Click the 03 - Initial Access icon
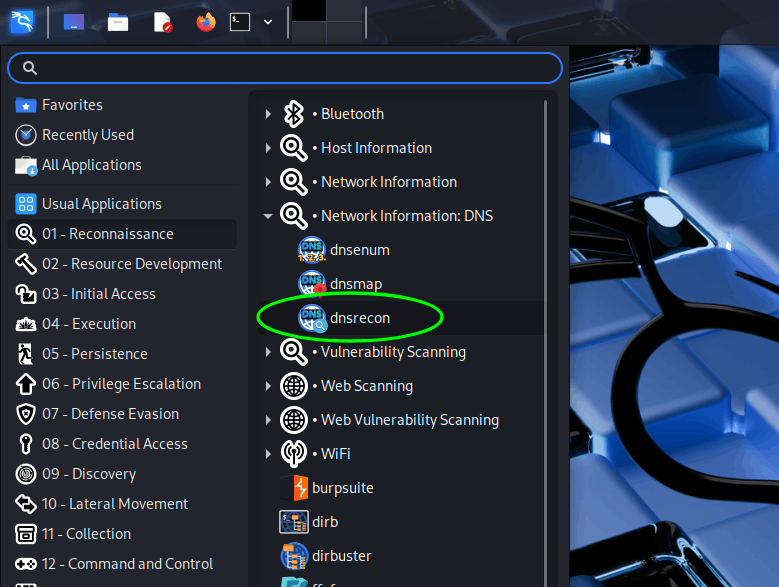The width and height of the screenshot is (779, 587). (x=26, y=294)
